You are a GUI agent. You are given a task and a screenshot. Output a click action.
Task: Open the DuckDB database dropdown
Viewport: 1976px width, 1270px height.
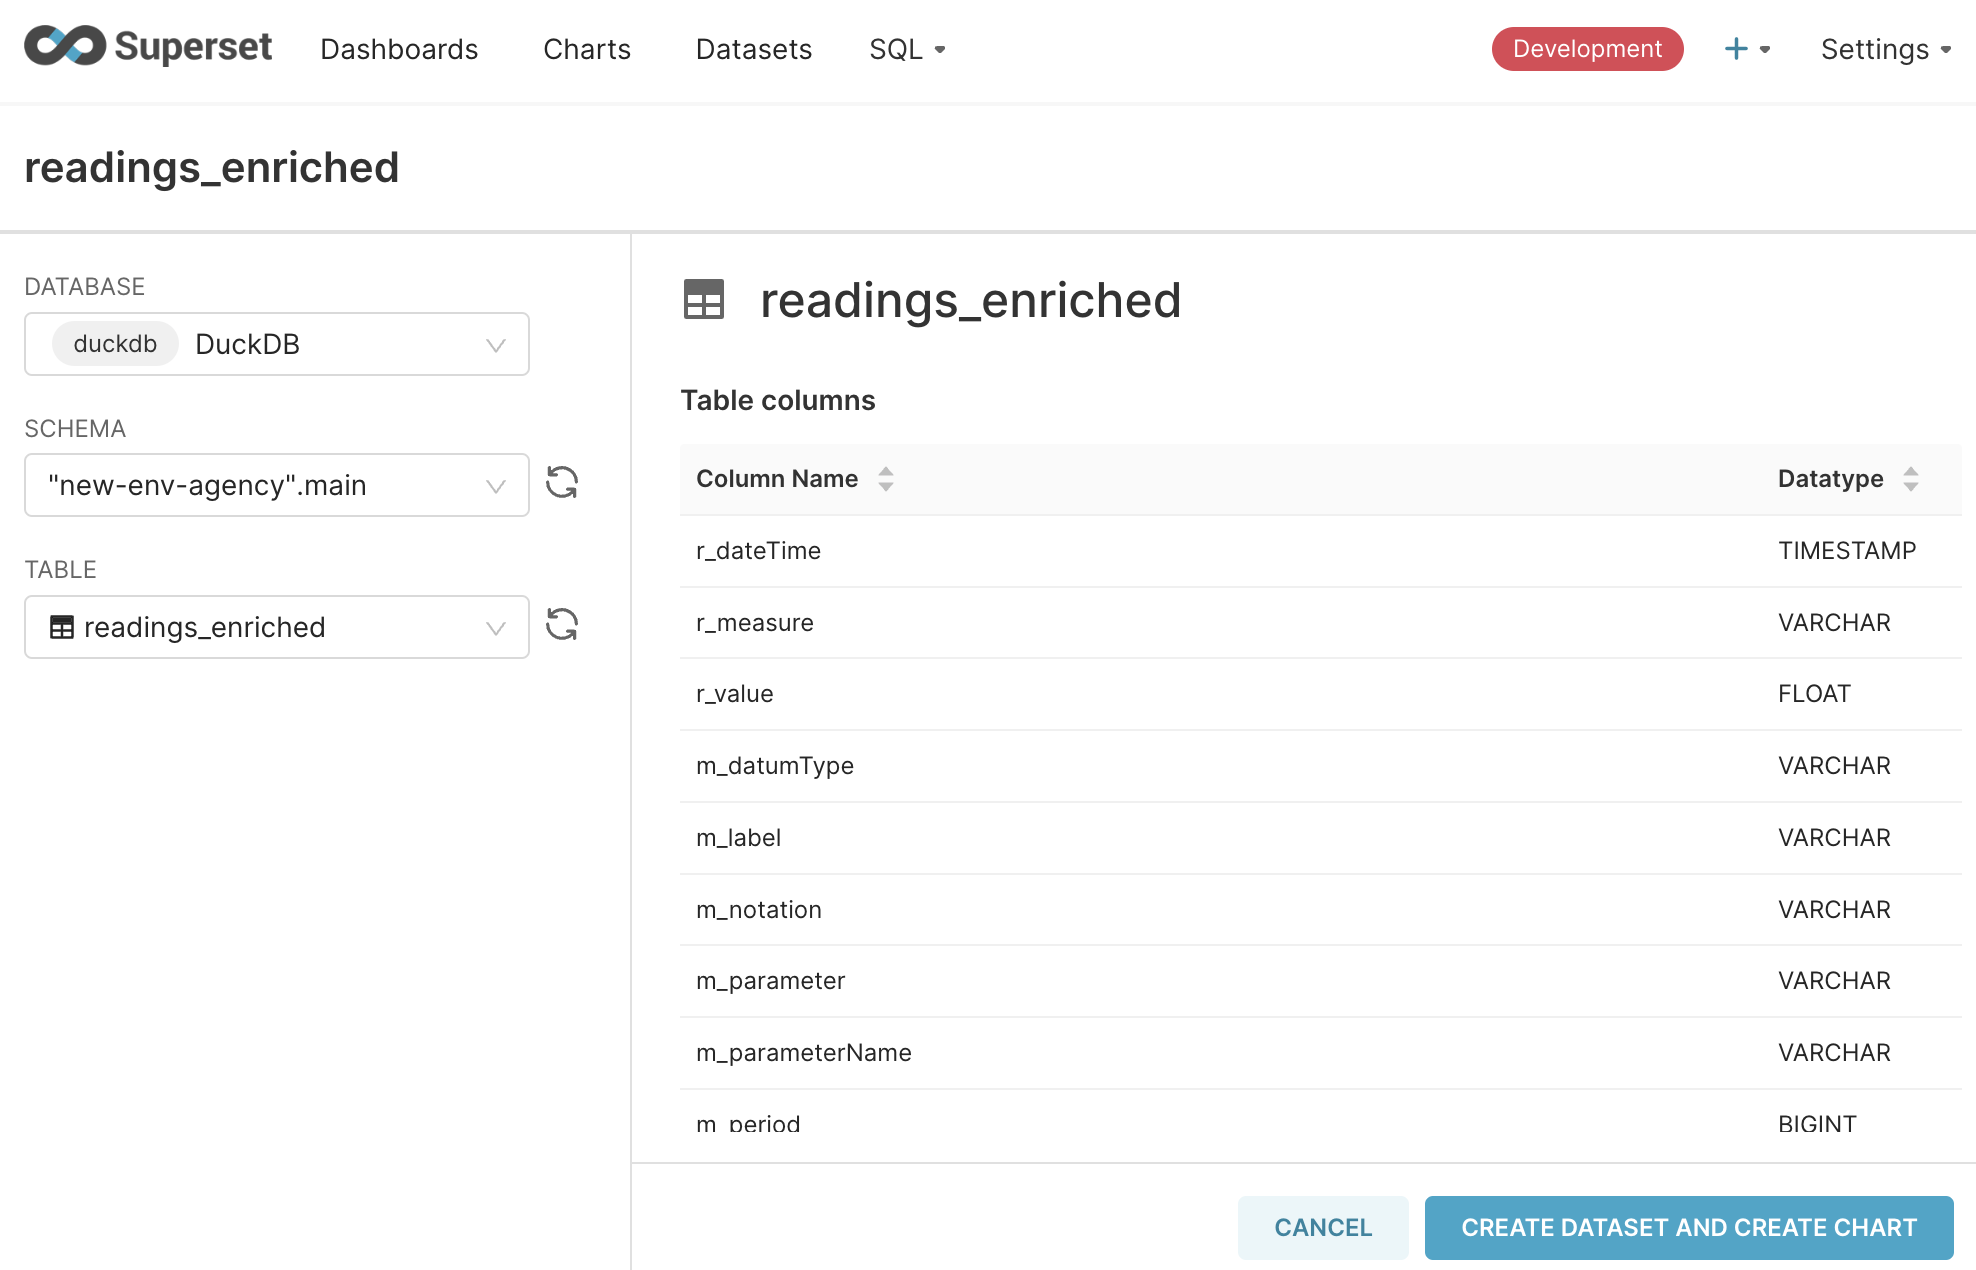(x=277, y=344)
